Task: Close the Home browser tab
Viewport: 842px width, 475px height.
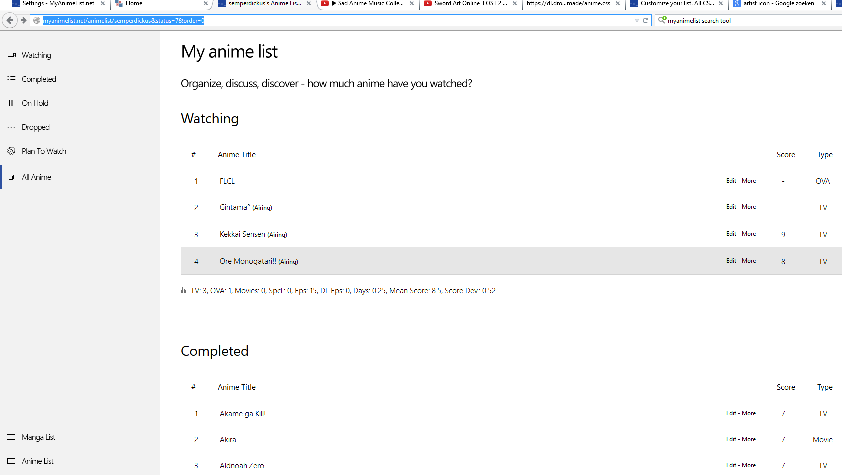Action: click(206, 4)
